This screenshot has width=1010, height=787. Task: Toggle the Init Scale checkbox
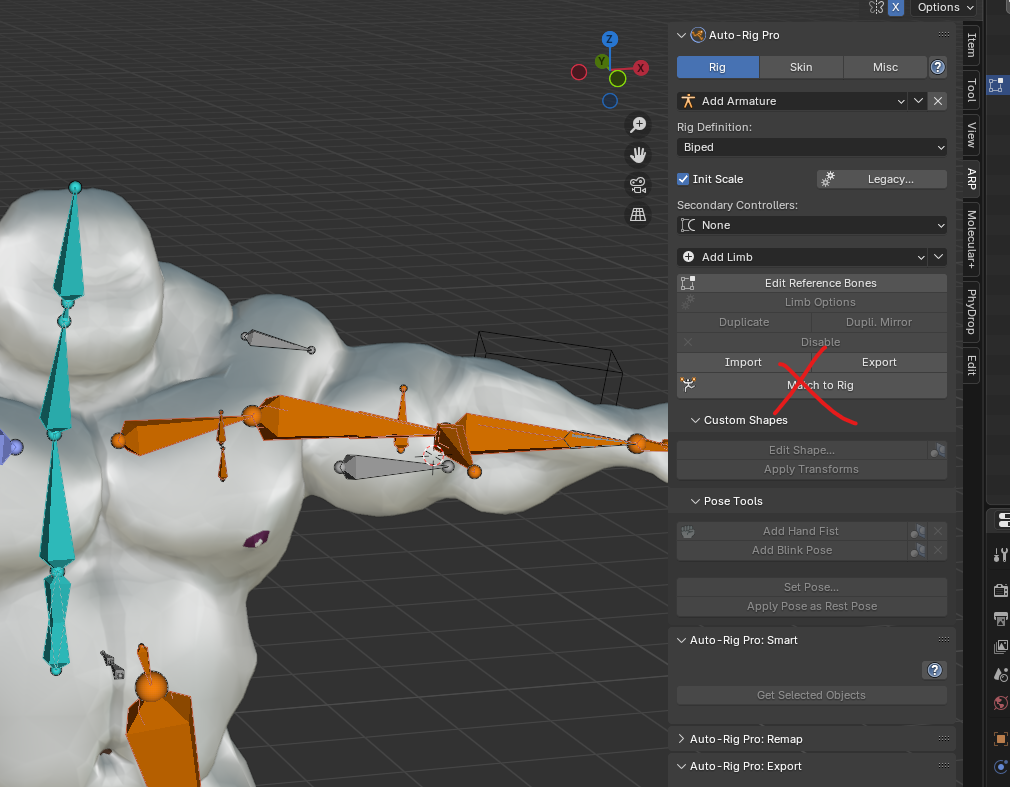tap(683, 179)
